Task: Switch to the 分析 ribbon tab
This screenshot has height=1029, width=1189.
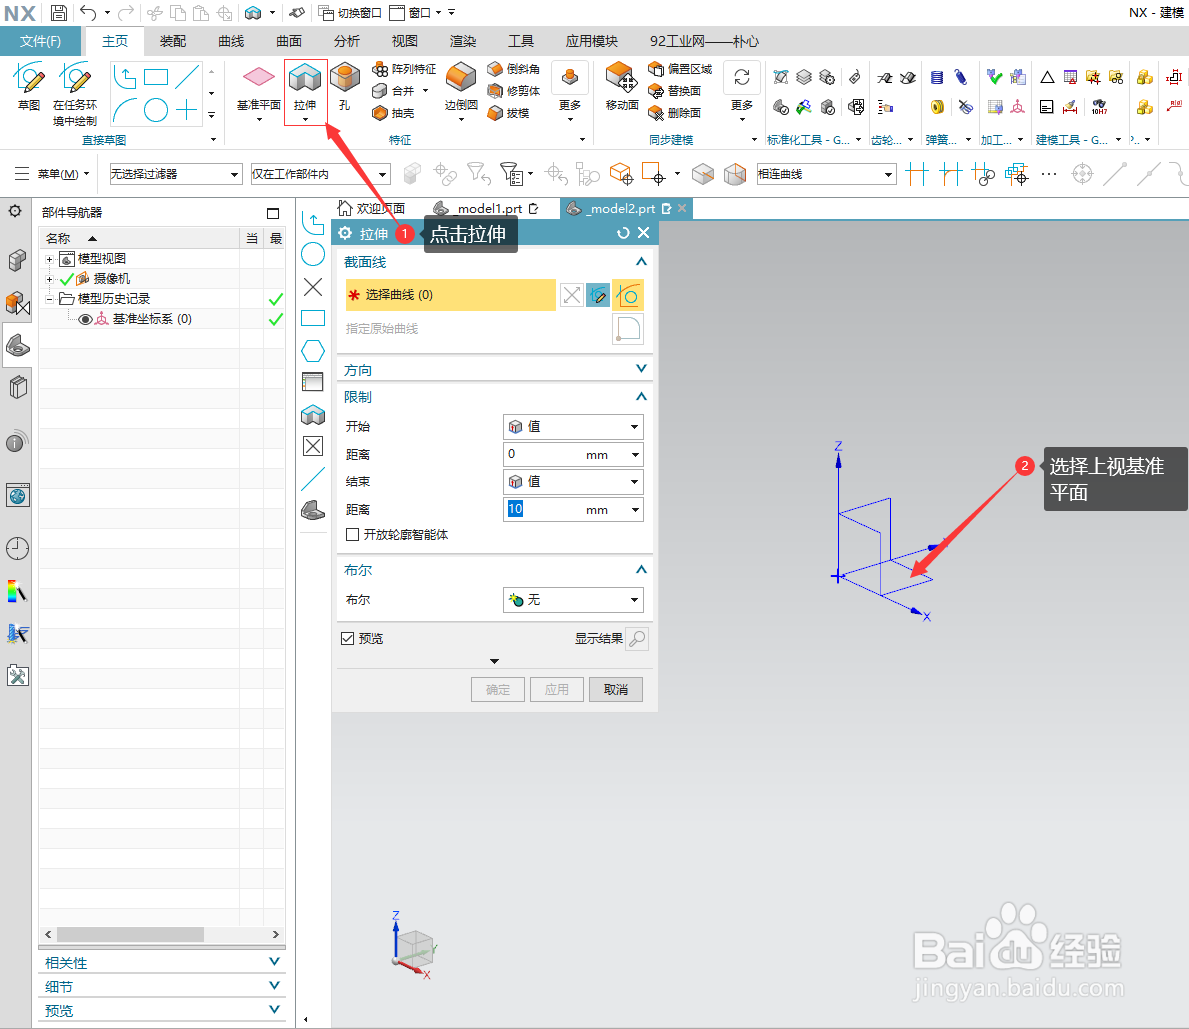Action: pos(347,41)
